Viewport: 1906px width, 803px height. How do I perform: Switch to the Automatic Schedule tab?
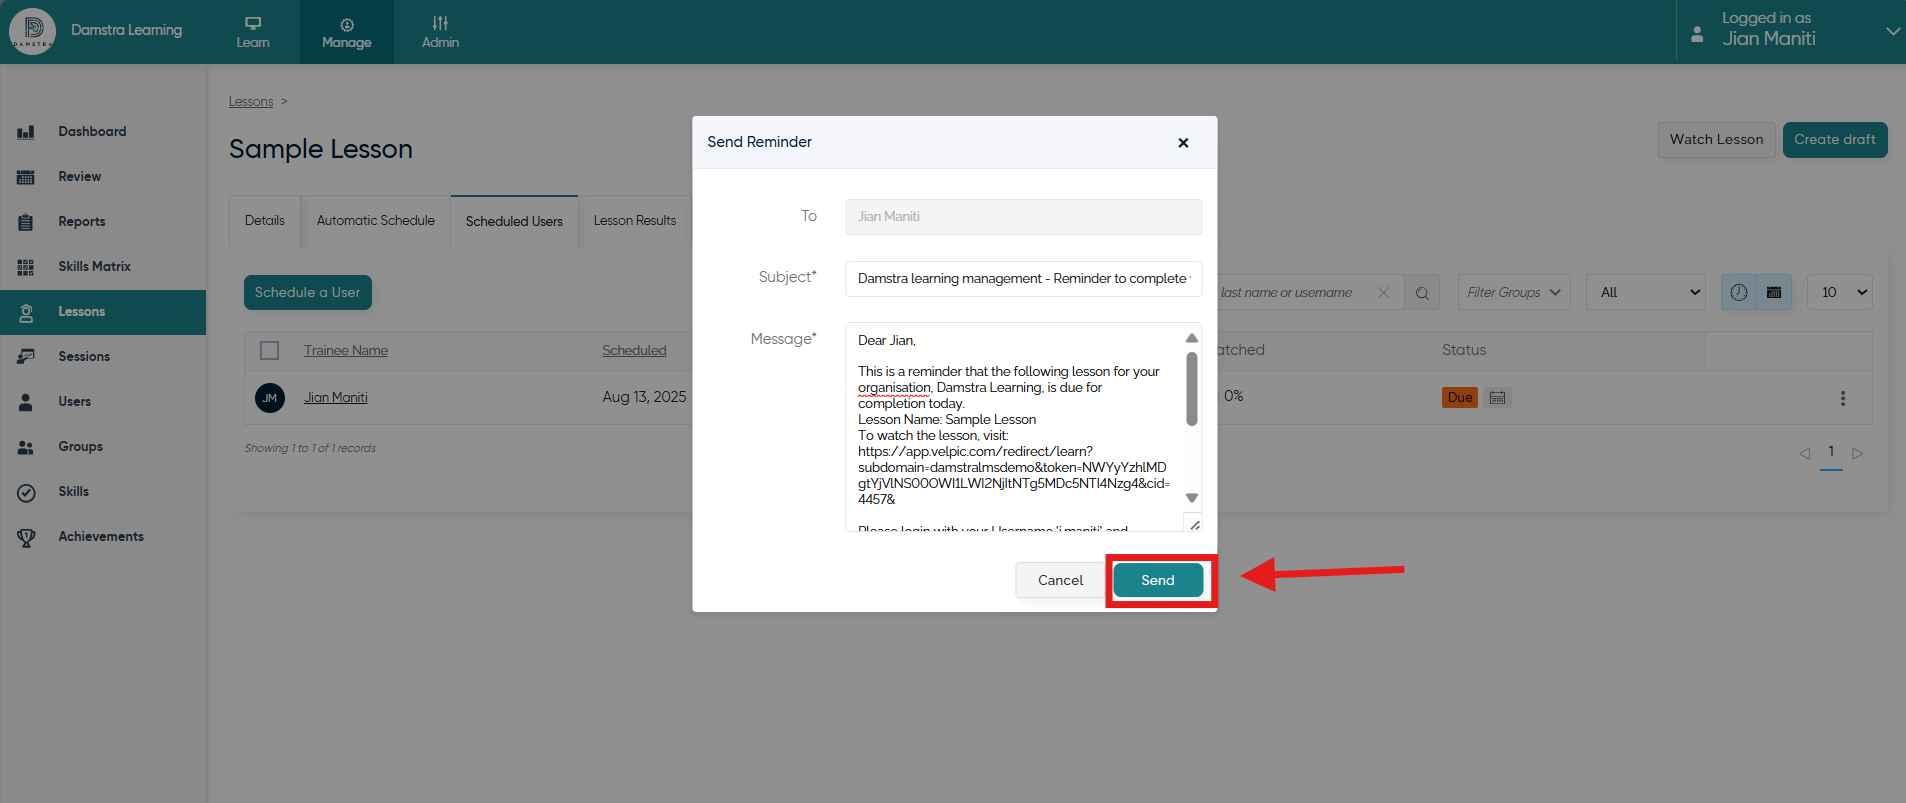tap(376, 221)
